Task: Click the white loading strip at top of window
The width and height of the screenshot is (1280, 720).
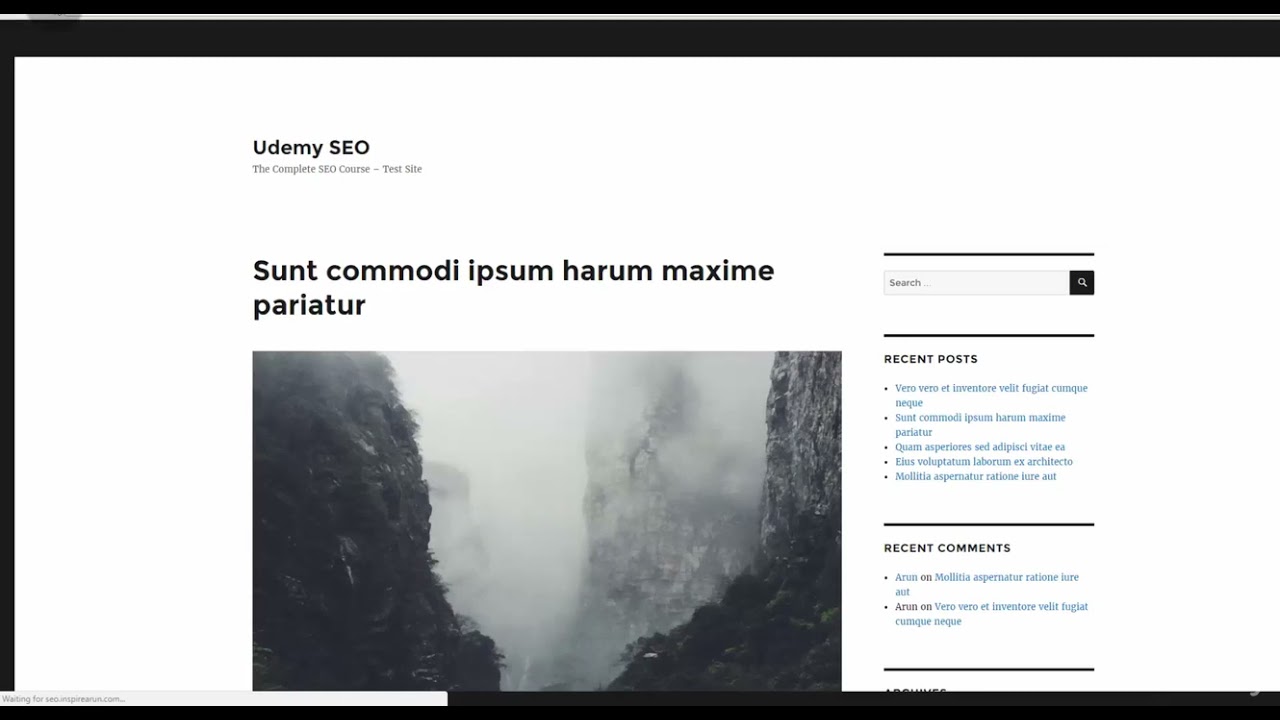Action: click(x=640, y=17)
